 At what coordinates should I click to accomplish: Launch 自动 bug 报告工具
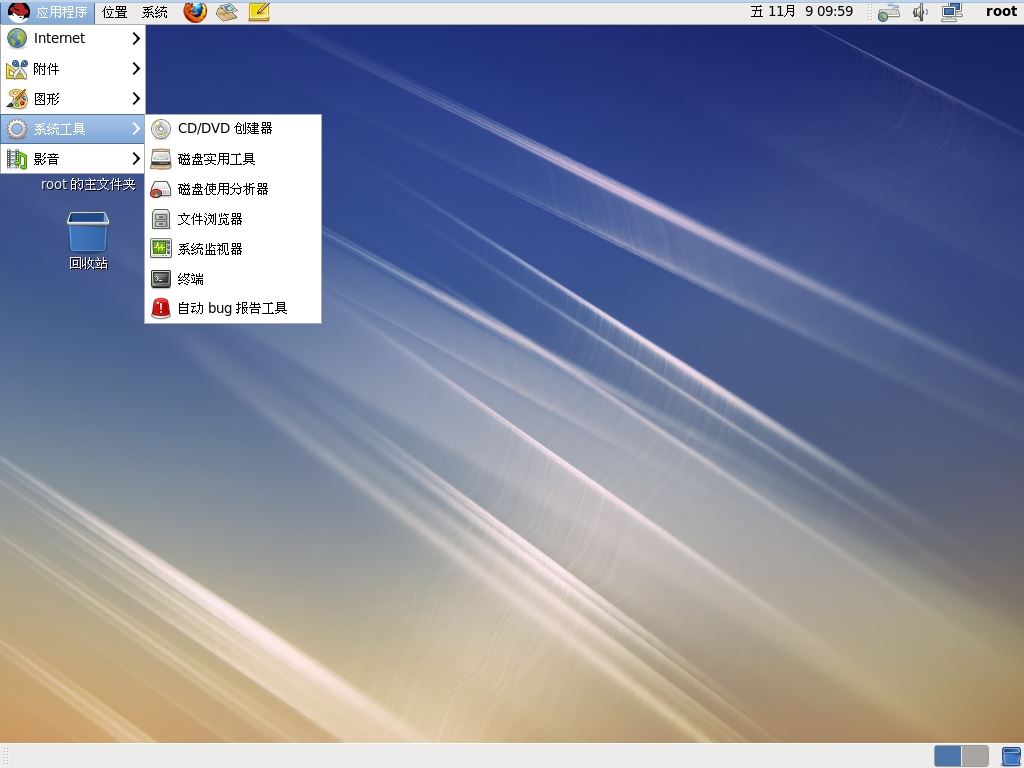(x=232, y=308)
